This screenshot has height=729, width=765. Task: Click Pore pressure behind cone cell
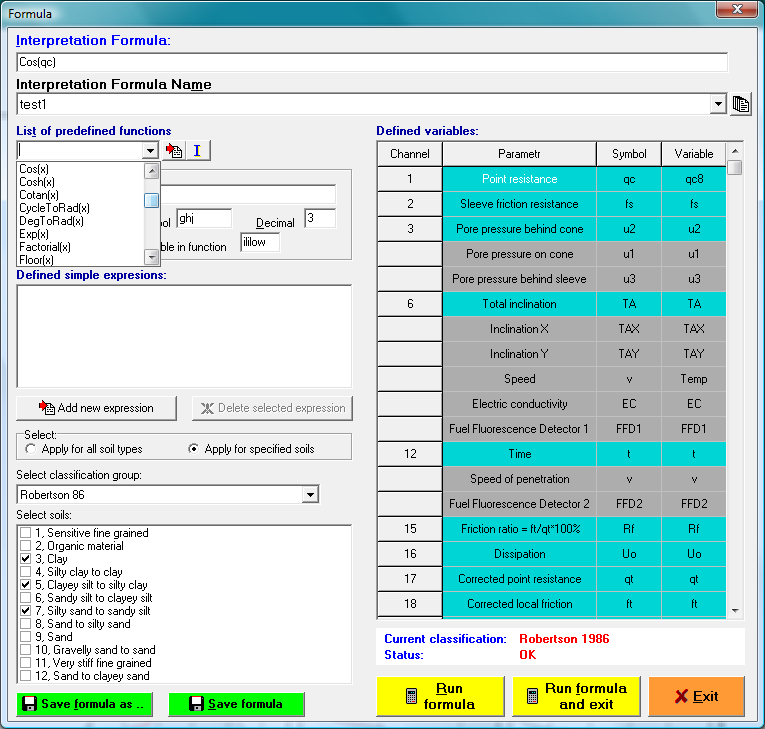pos(519,229)
